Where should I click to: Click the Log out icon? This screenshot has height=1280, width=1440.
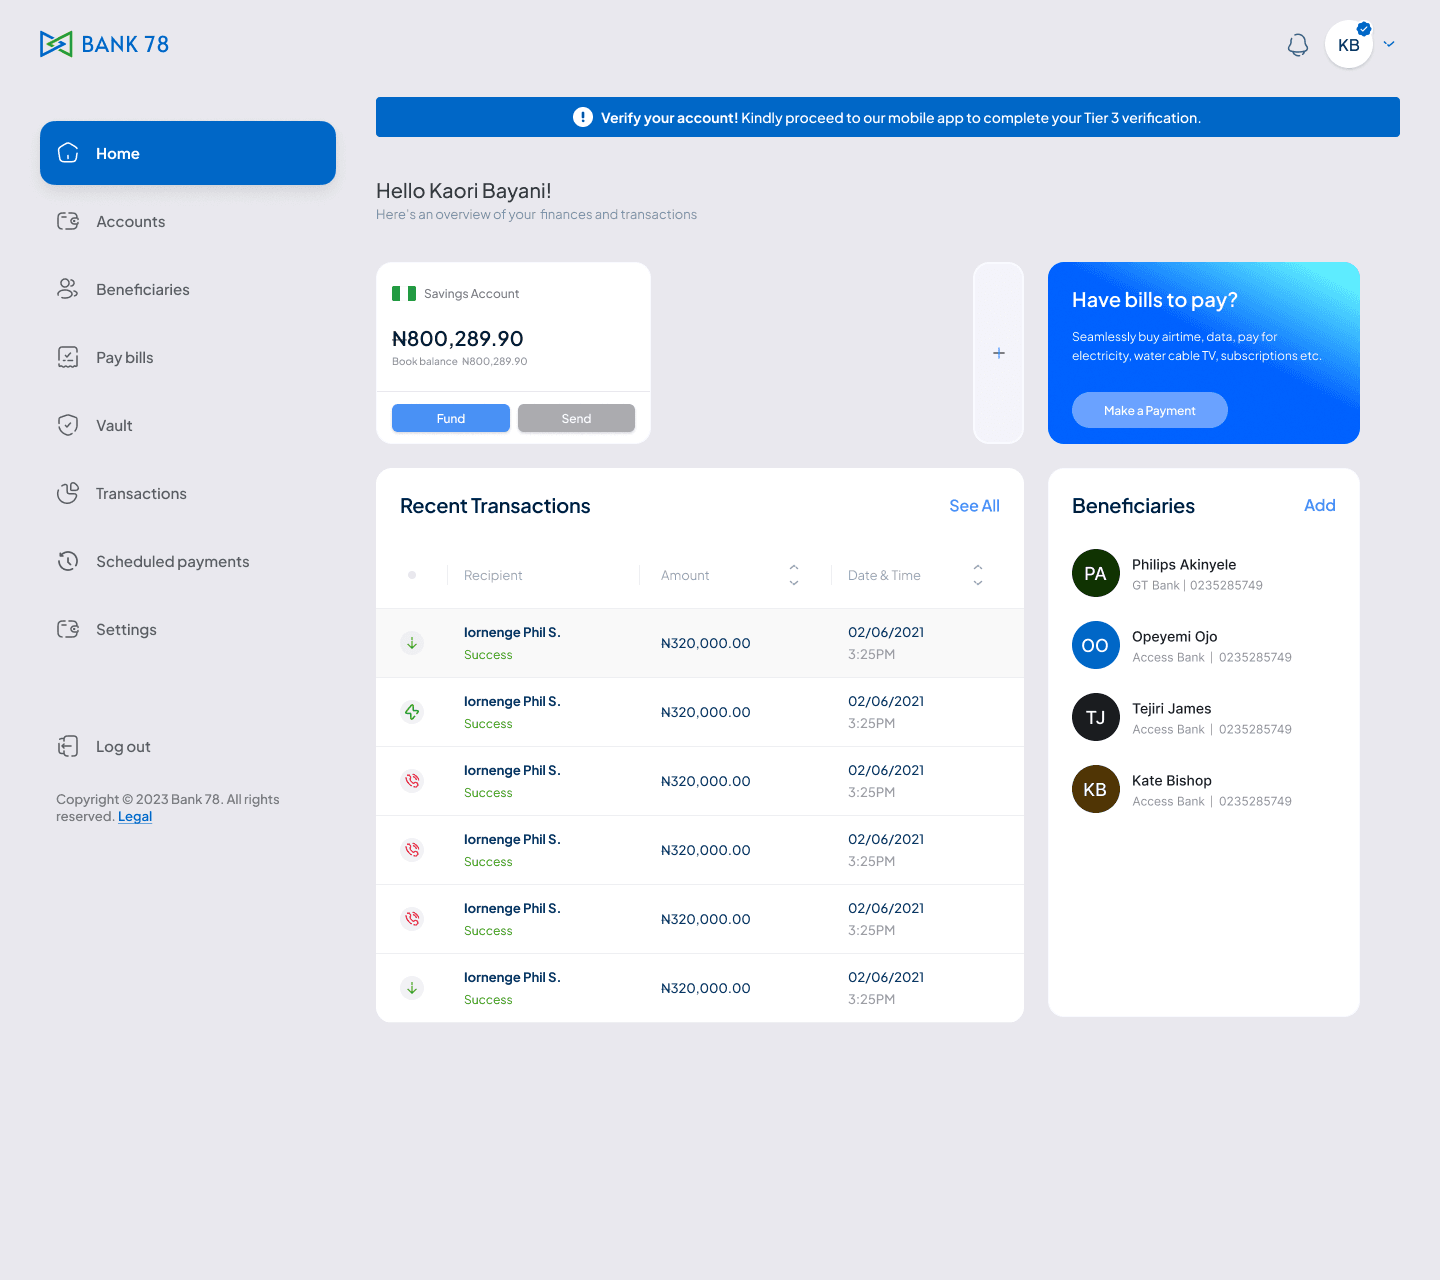[x=68, y=746]
